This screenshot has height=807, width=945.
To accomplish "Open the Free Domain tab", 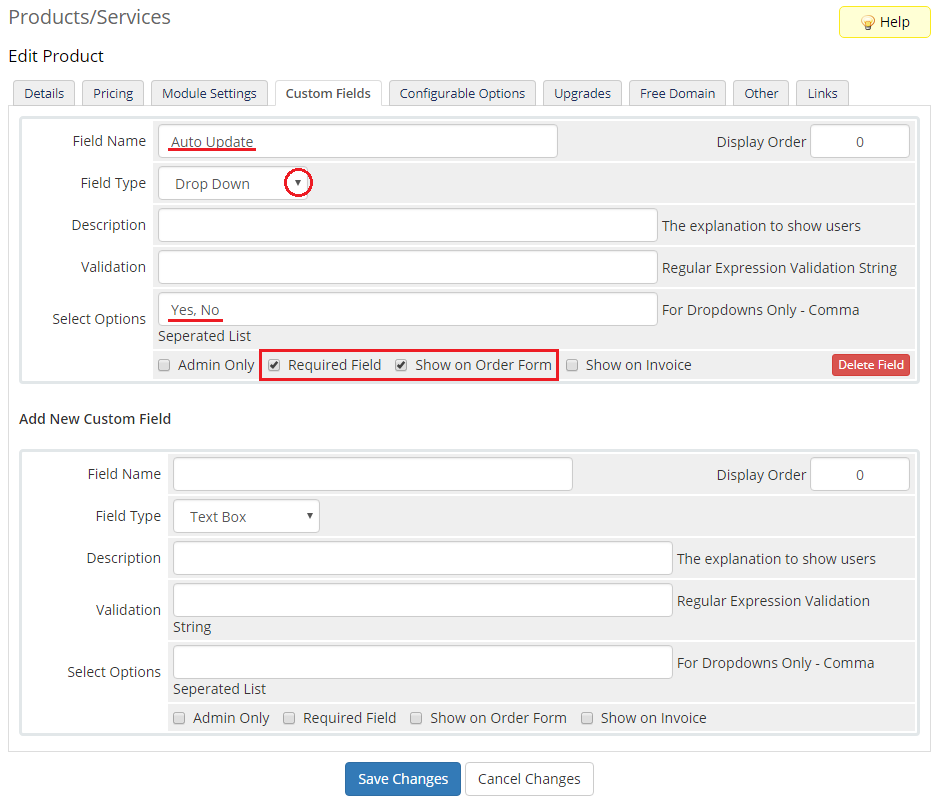I will click(x=677, y=93).
